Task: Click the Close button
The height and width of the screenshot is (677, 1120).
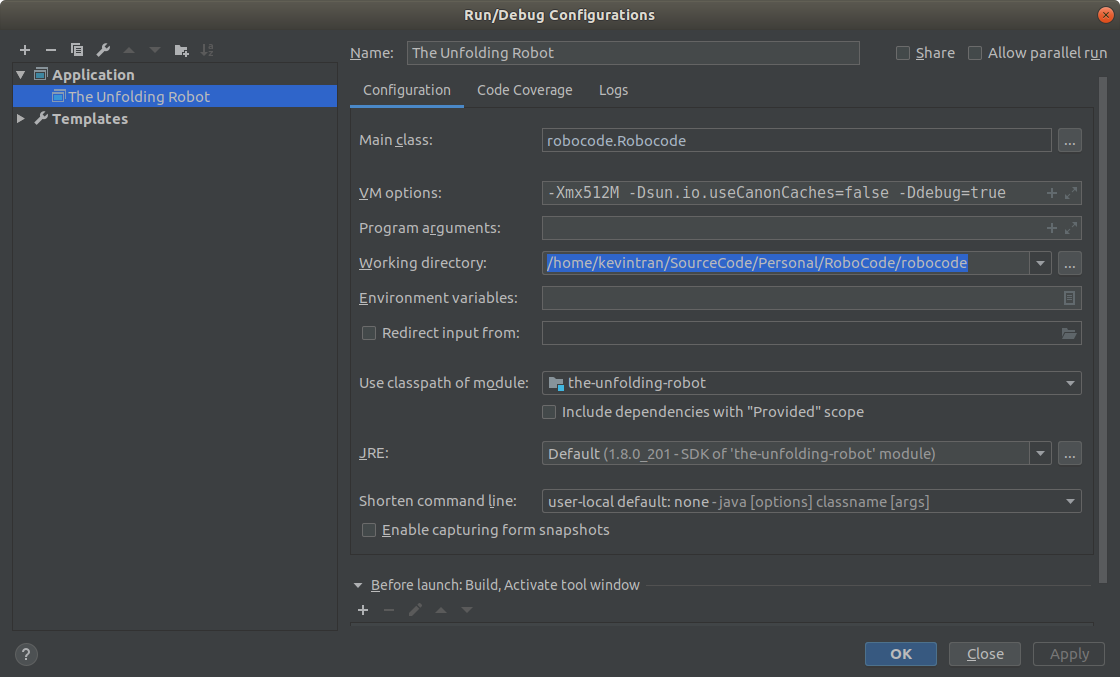Action: point(984,654)
